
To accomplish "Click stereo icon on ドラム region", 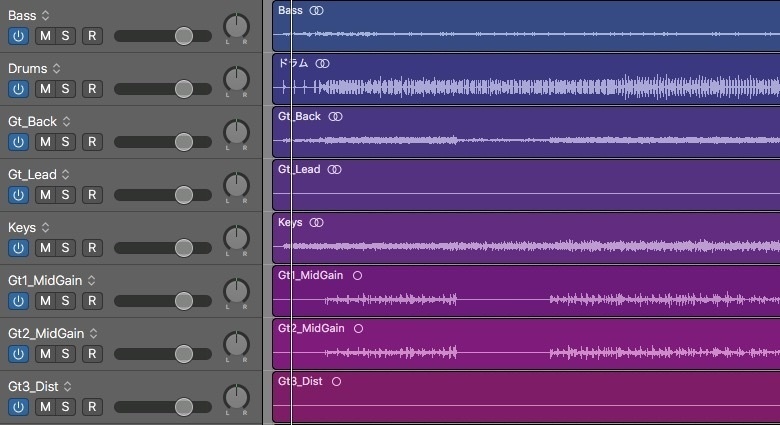I will coord(322,64).
